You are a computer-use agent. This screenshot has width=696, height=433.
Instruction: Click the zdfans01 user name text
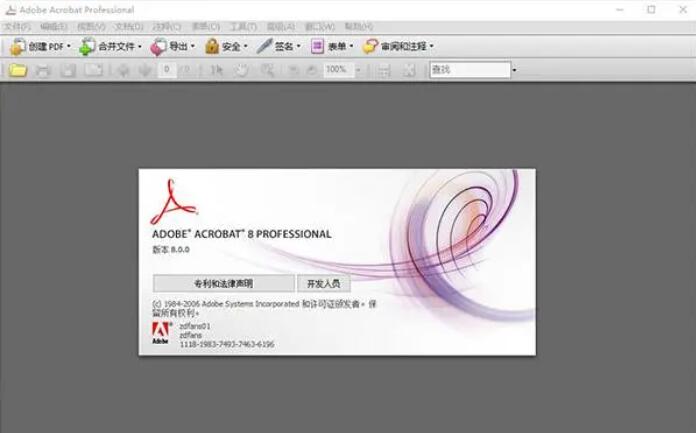[x=195, y=326]
